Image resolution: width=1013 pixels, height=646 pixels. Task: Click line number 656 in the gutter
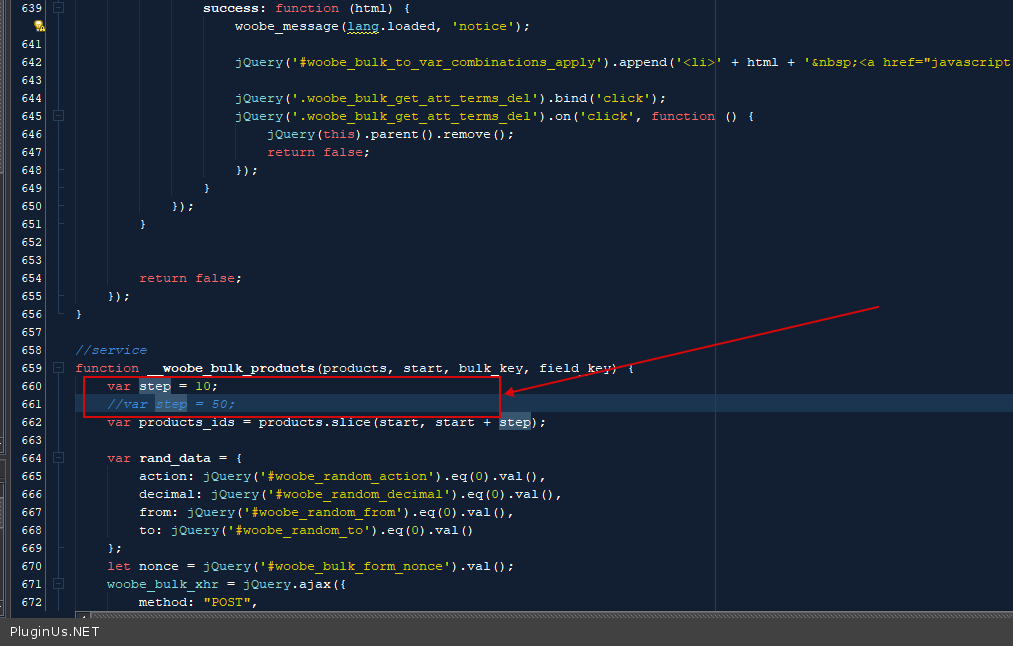(x=31, y=314)
